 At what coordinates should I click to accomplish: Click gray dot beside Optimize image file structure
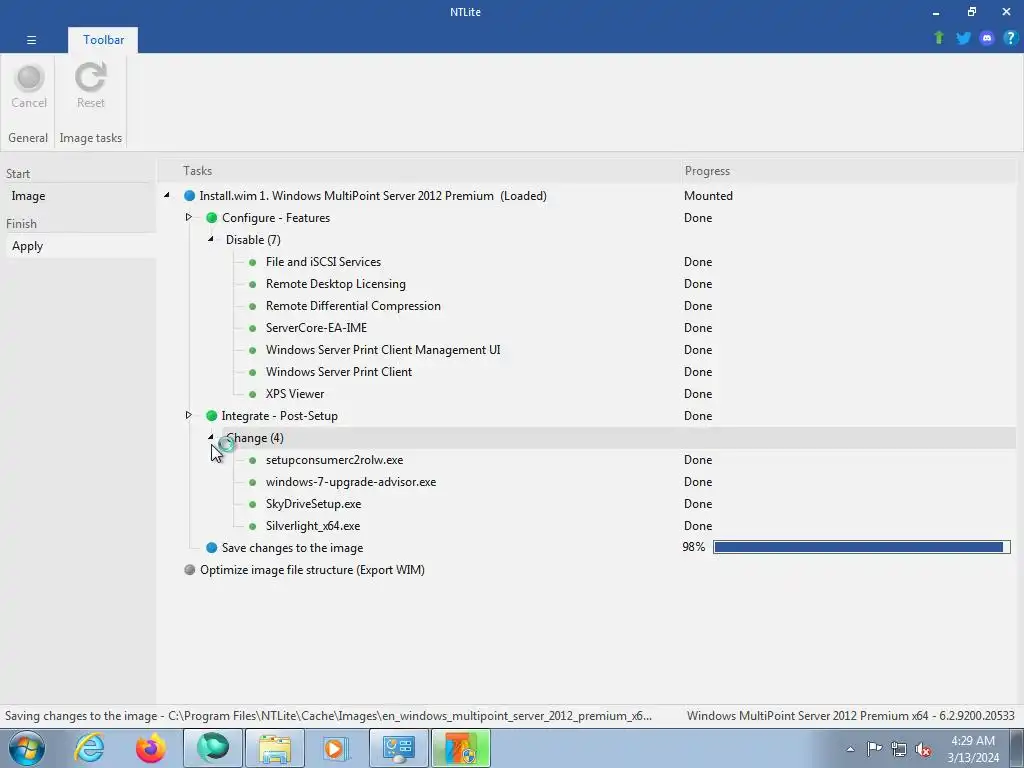click(189, 569)
